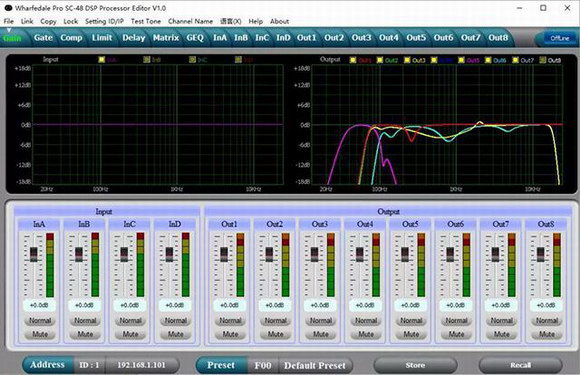Image resolution: width=580 pixels, height=375 pixels.
Task: Open the Gate processing tab
Action: pyautogui.click(x=43, y=38)
